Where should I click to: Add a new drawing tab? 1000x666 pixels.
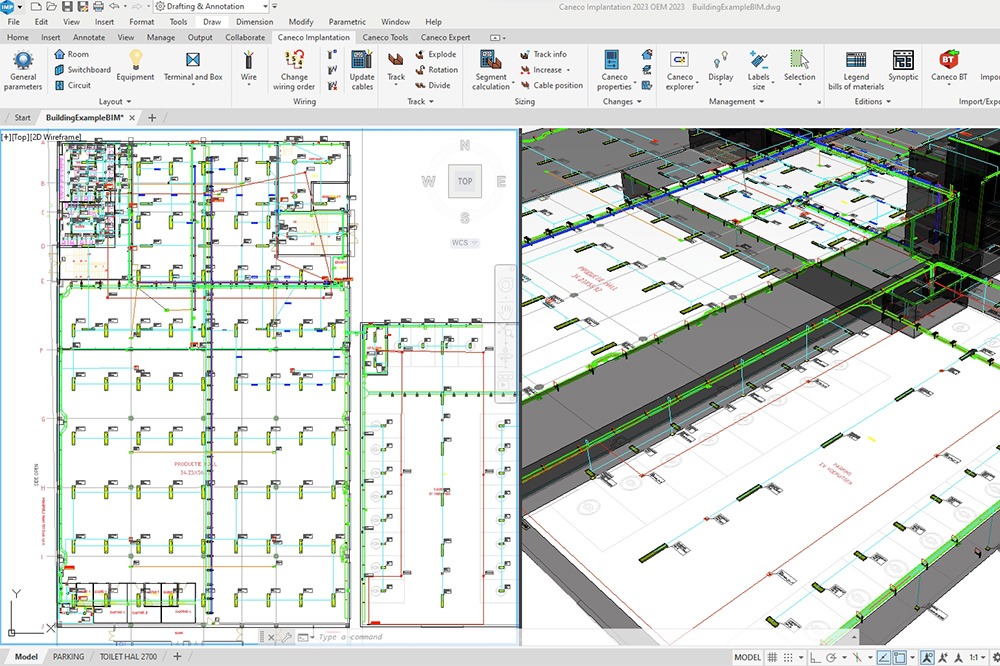tap(152, 117)
